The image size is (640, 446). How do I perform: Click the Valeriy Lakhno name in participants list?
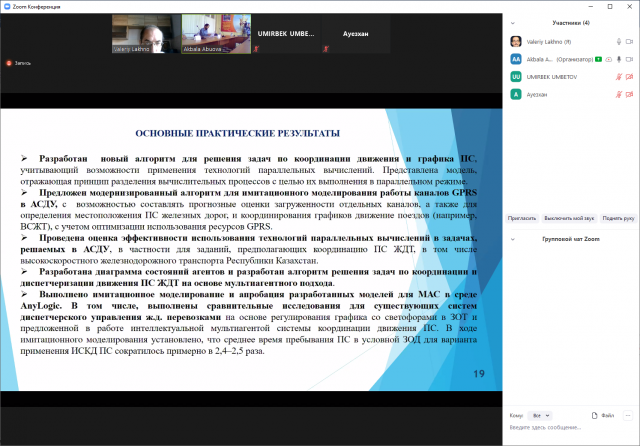pyautogui.click(x=549, y=42)
